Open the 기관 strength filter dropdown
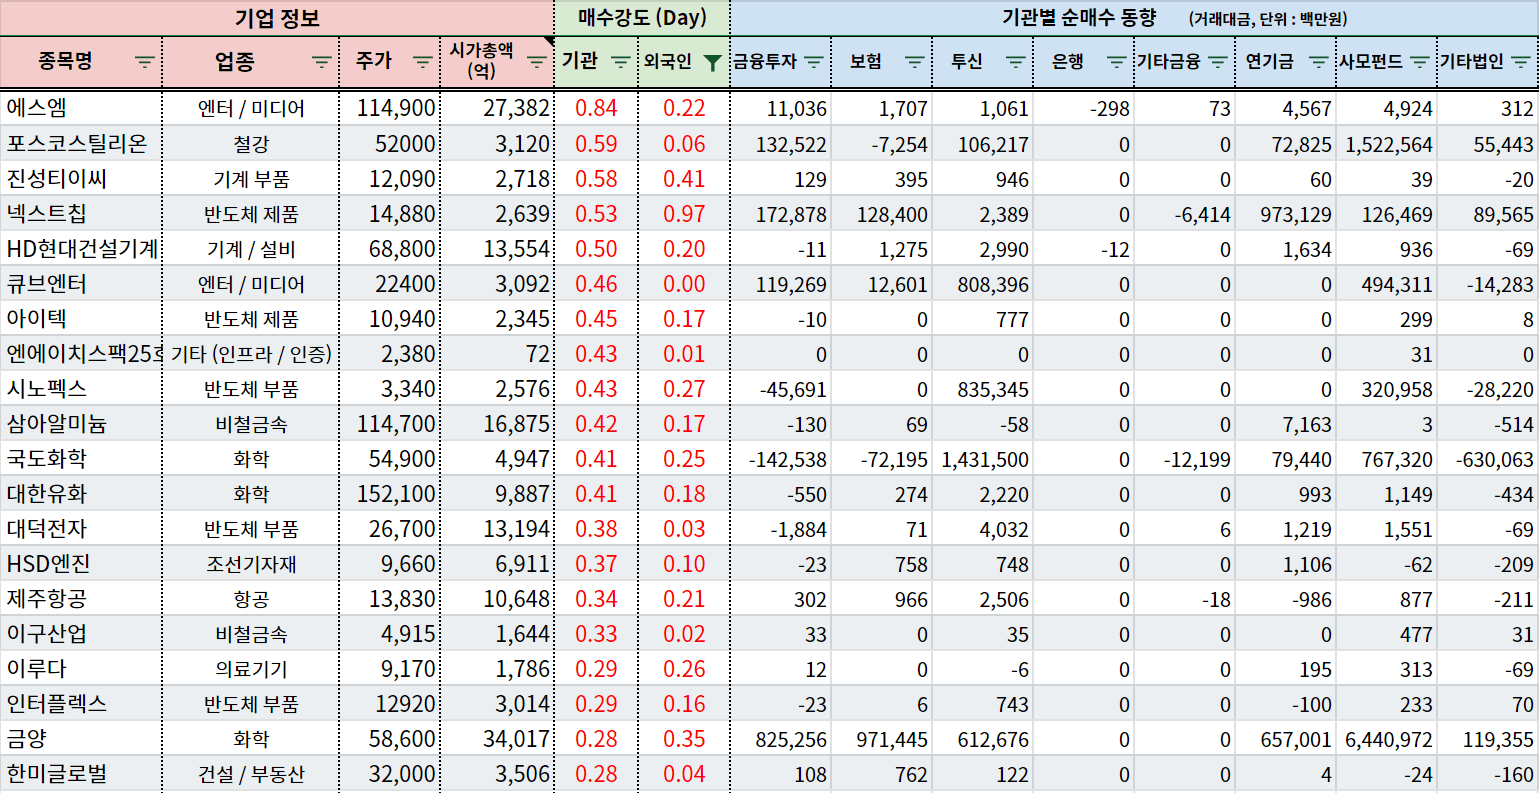The height and width of the screenshot is (793, 1539). tap(620, 62)
